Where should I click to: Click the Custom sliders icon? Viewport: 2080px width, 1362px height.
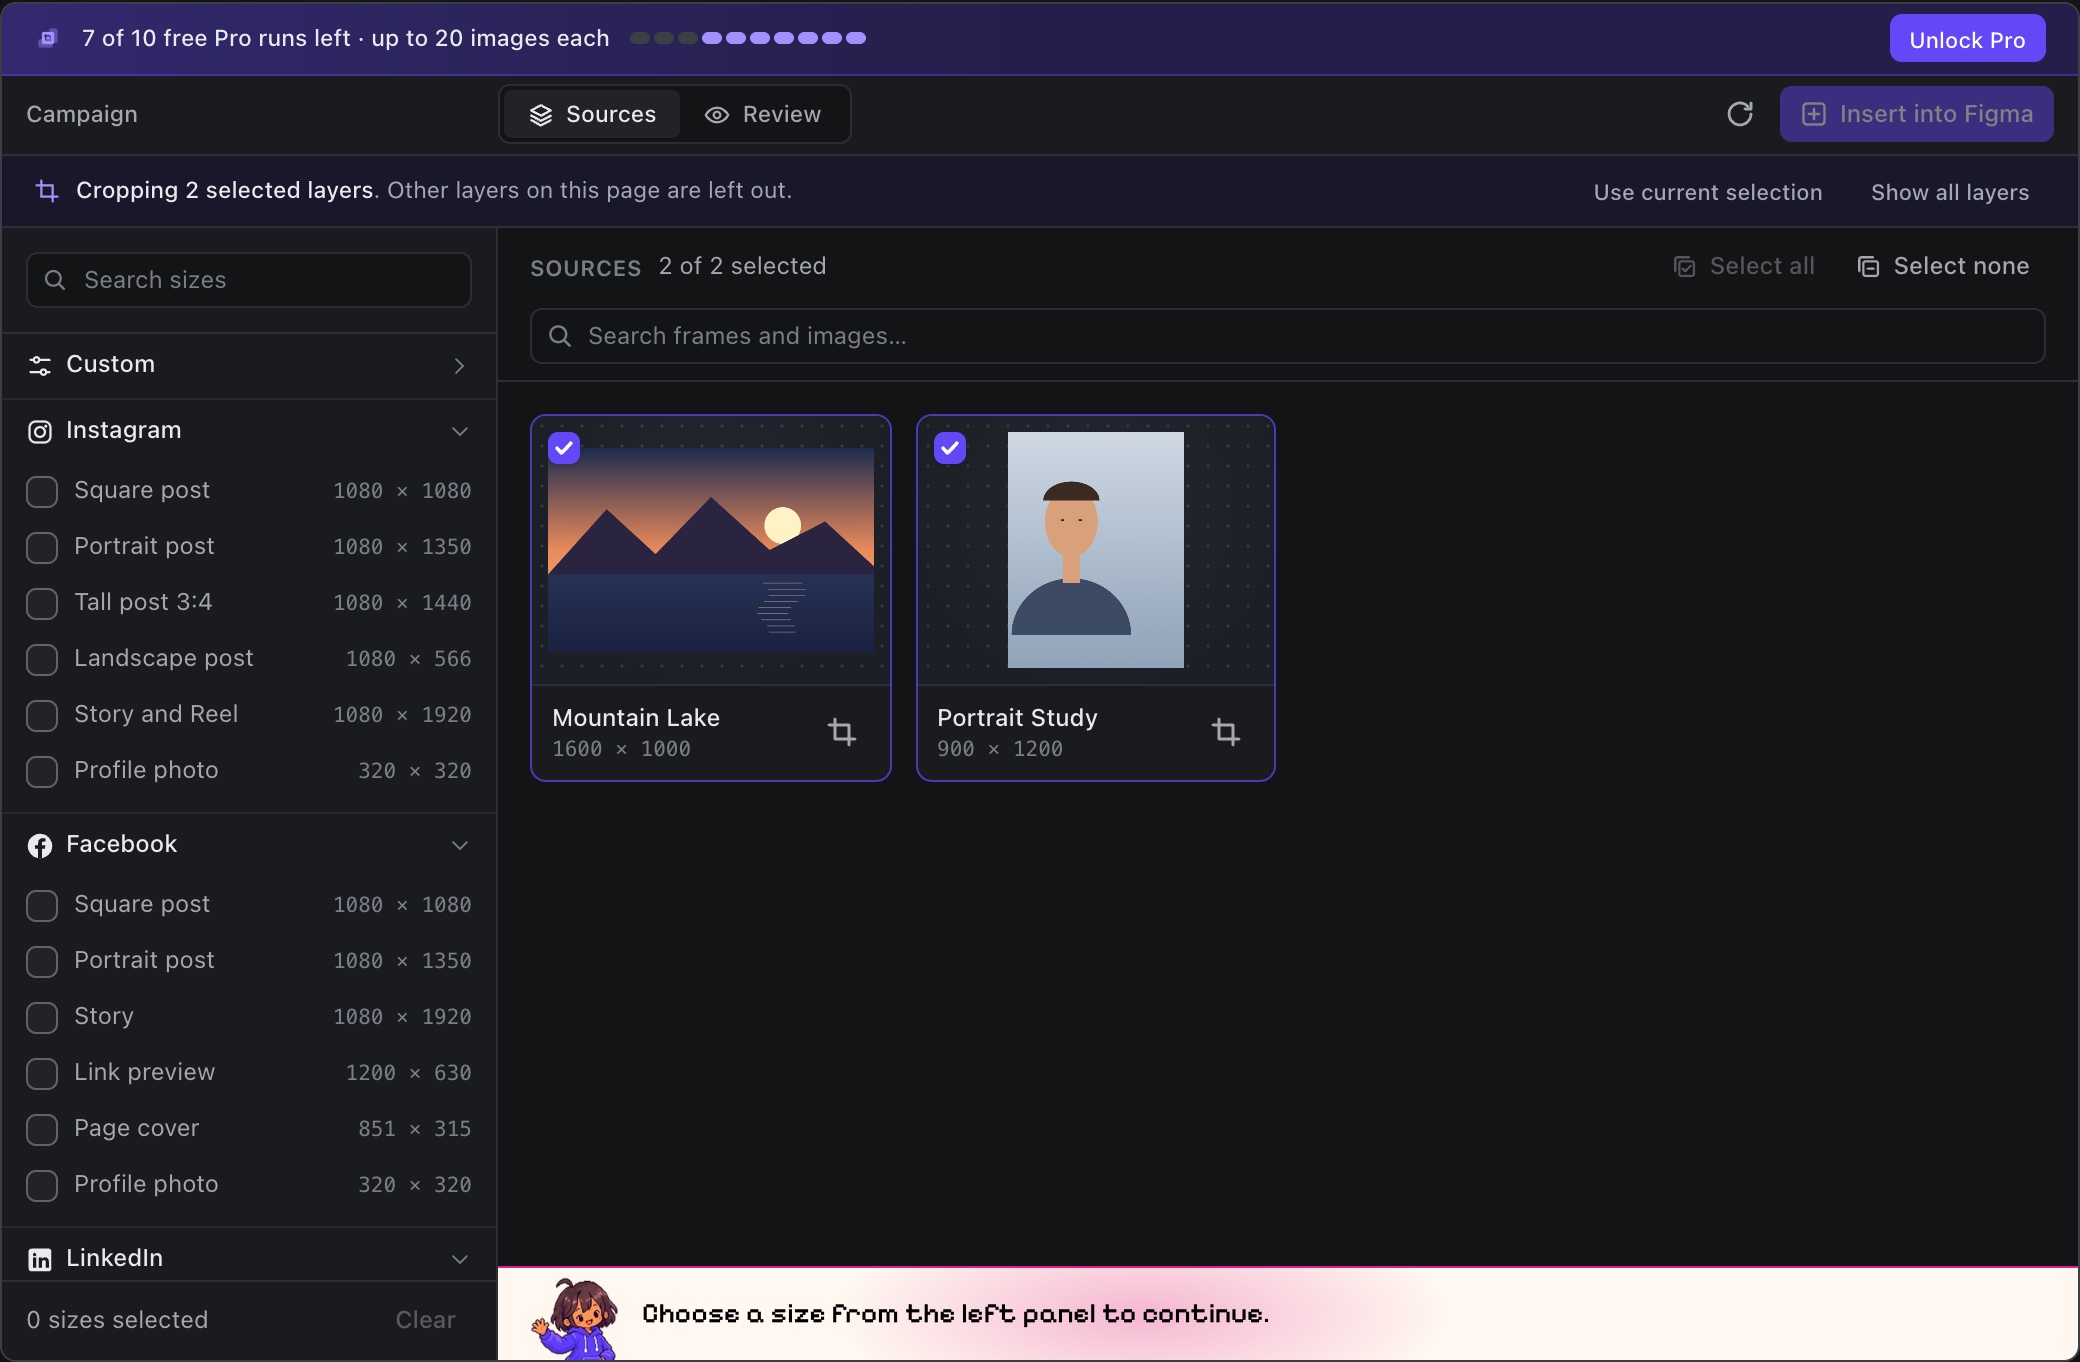click(x=40, y=365)
